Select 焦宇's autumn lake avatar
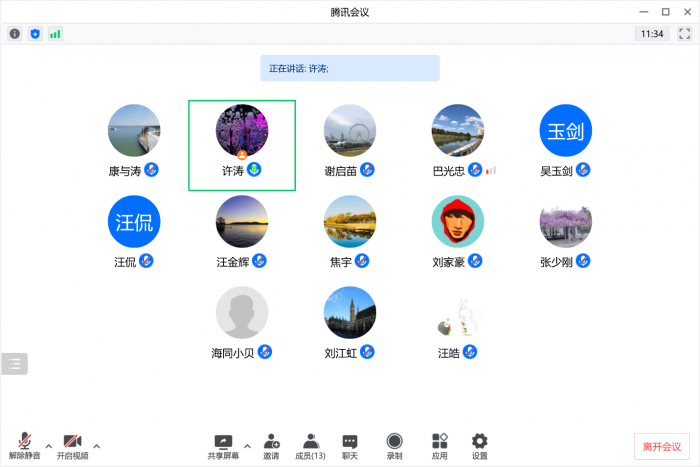The height and width of the screenshot is (467, 700). click(x=350, y=221)
